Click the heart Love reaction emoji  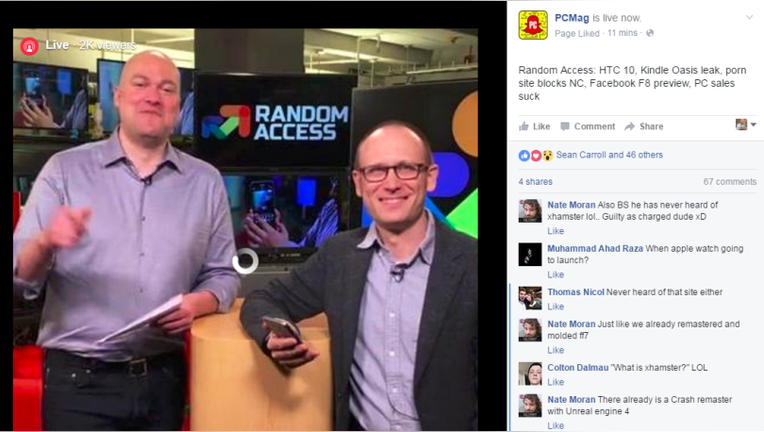[x=535, y=155]
